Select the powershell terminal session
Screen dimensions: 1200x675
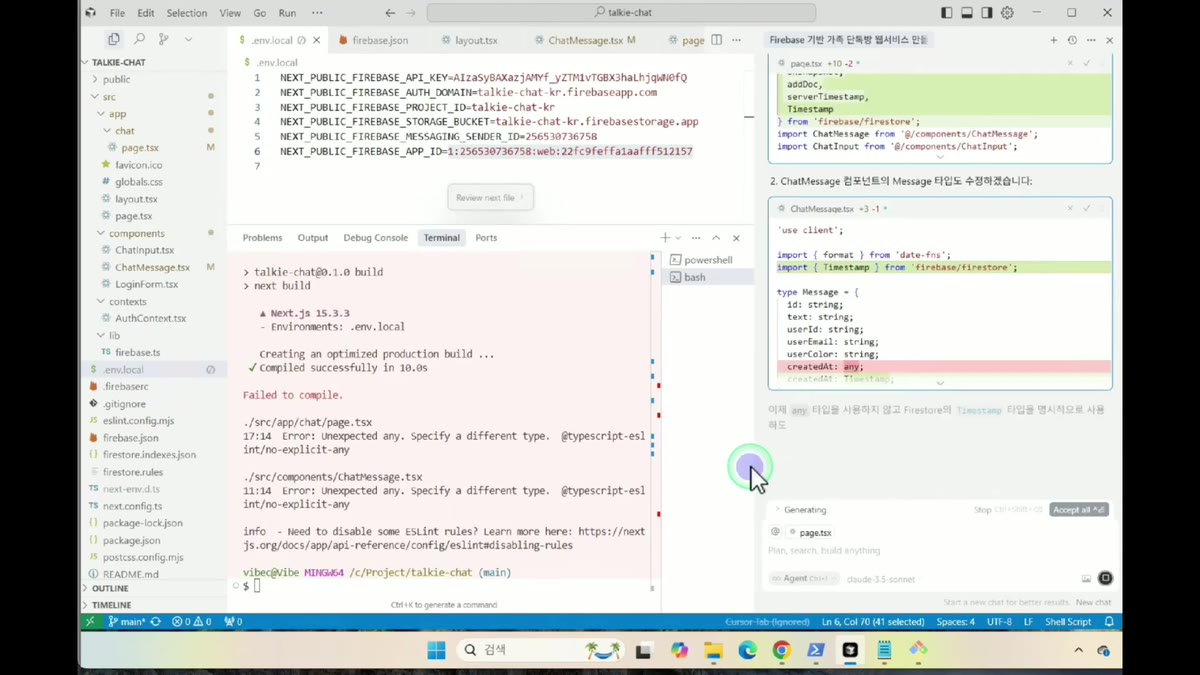[x=707, y=260]
